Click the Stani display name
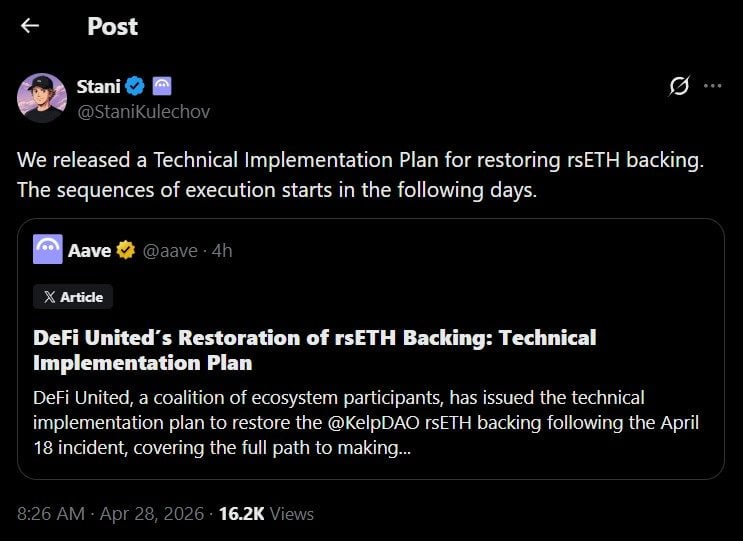This screenshot has width=743, height=541. [x=97, y=86]
